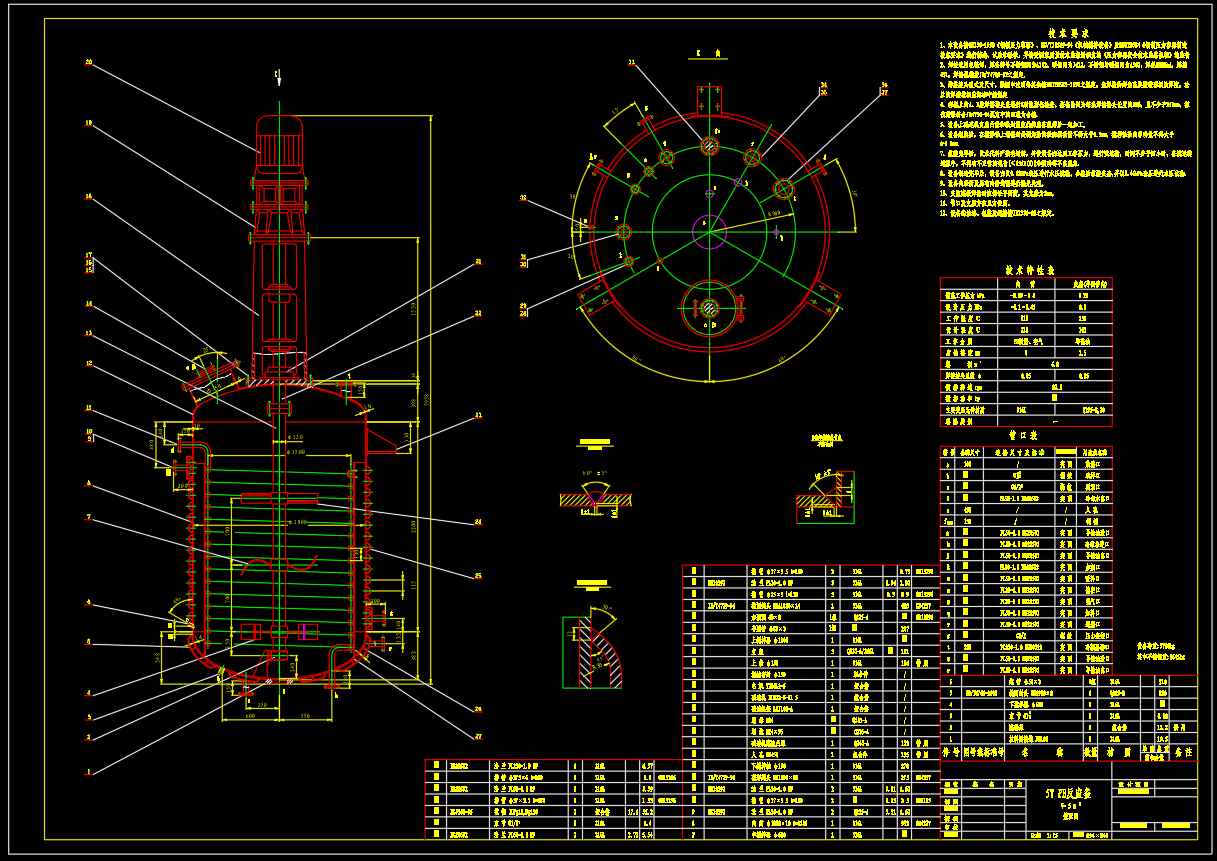
Task: Select callout number 32 left of the plan view
Action: 523,198
